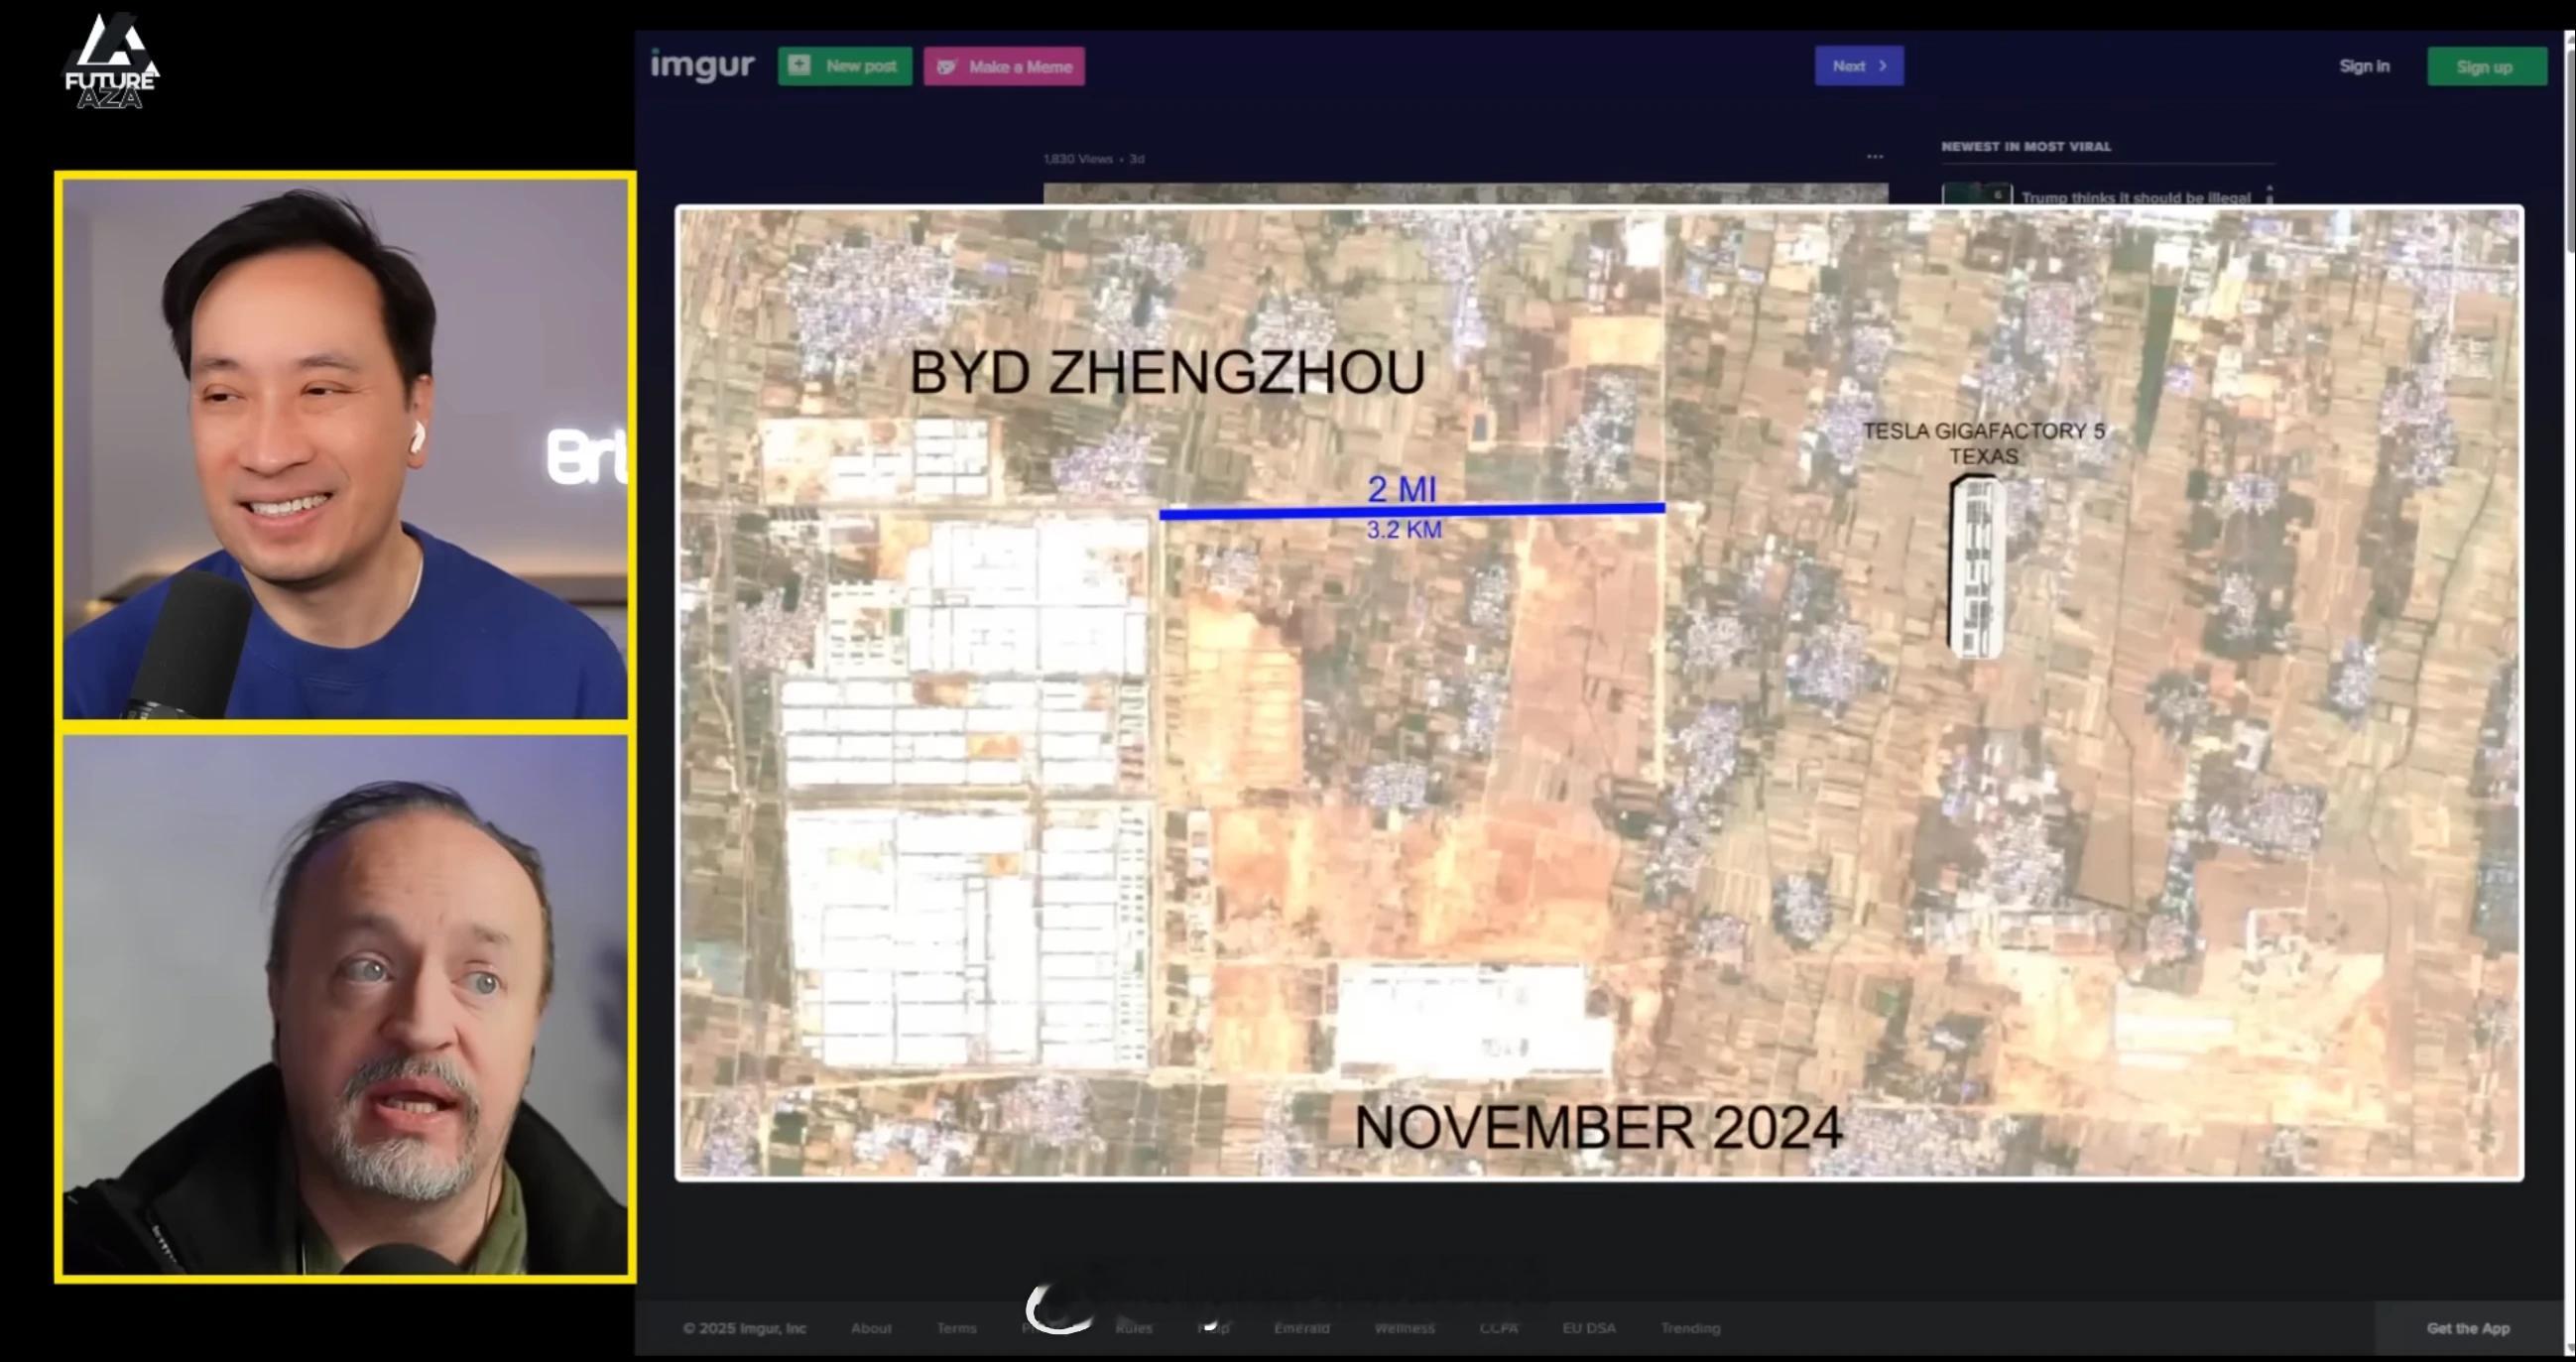Viewport: 2576px width, 1362px height.
Task: Click the '© 2025 Imgur, Inc' footer text
Action: pyautogui.click(x=744, y=1328)
